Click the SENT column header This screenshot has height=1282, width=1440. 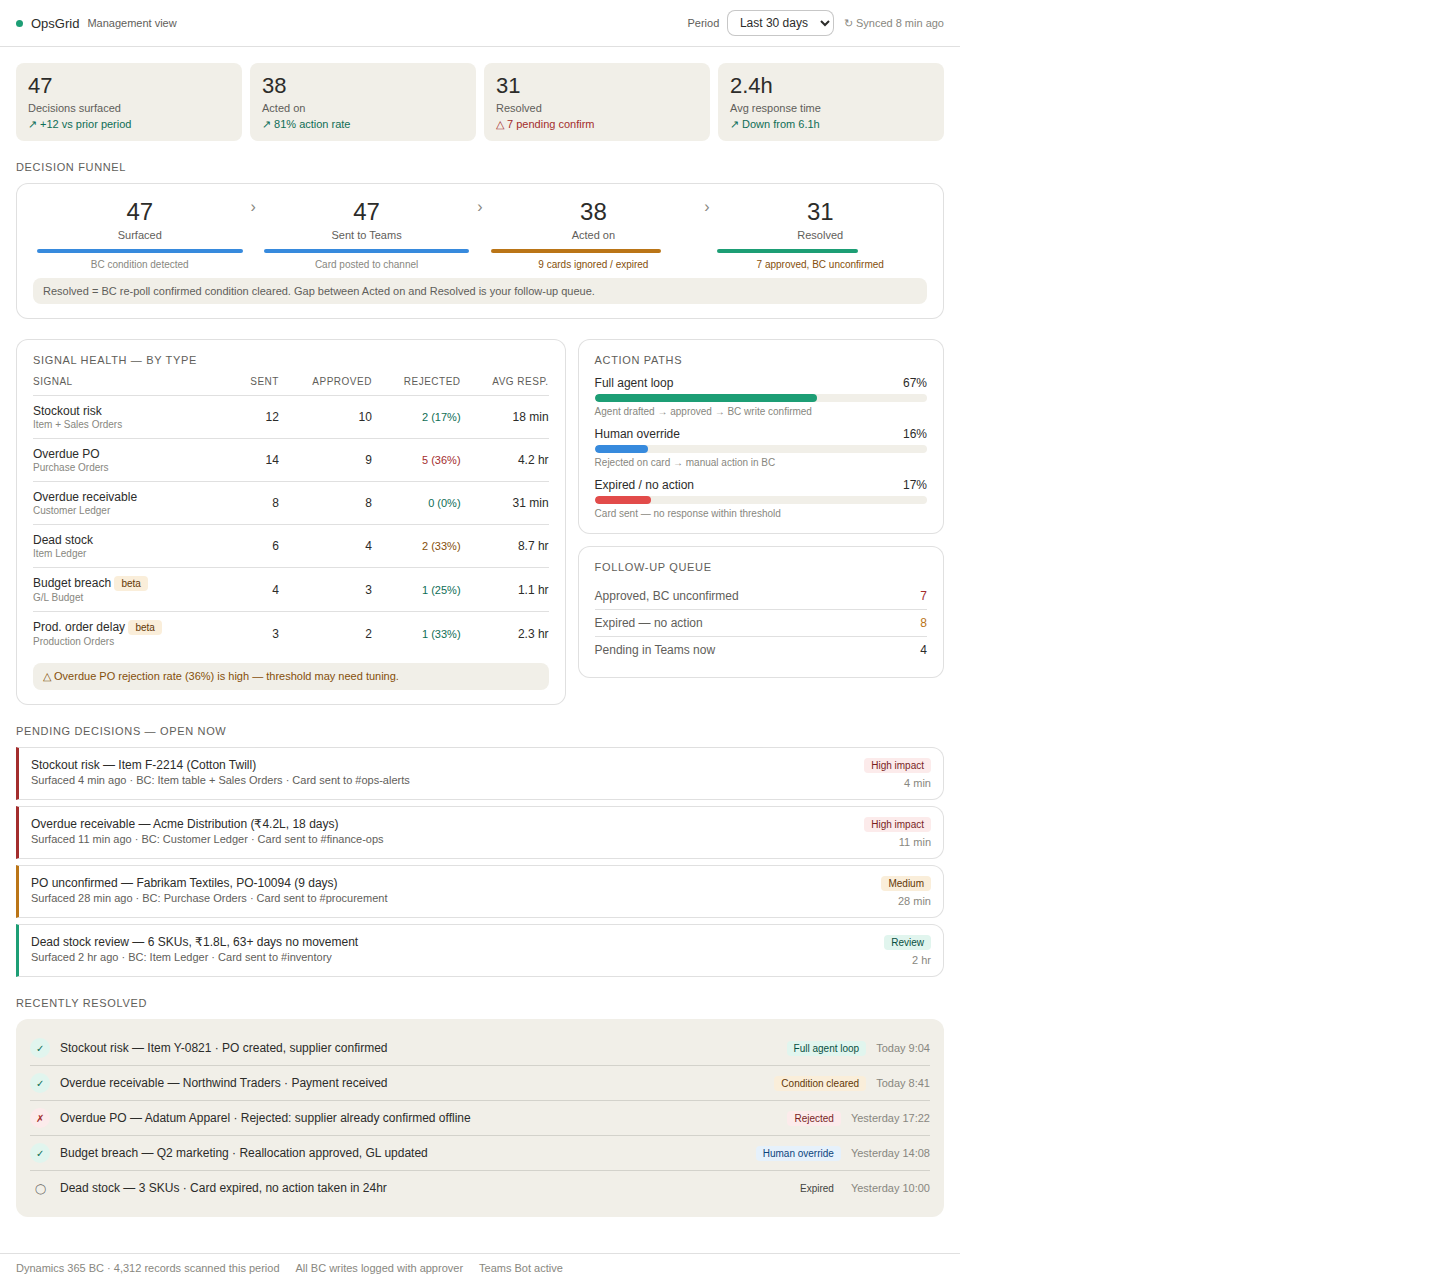pyautogui.click(x=264, y=381)
